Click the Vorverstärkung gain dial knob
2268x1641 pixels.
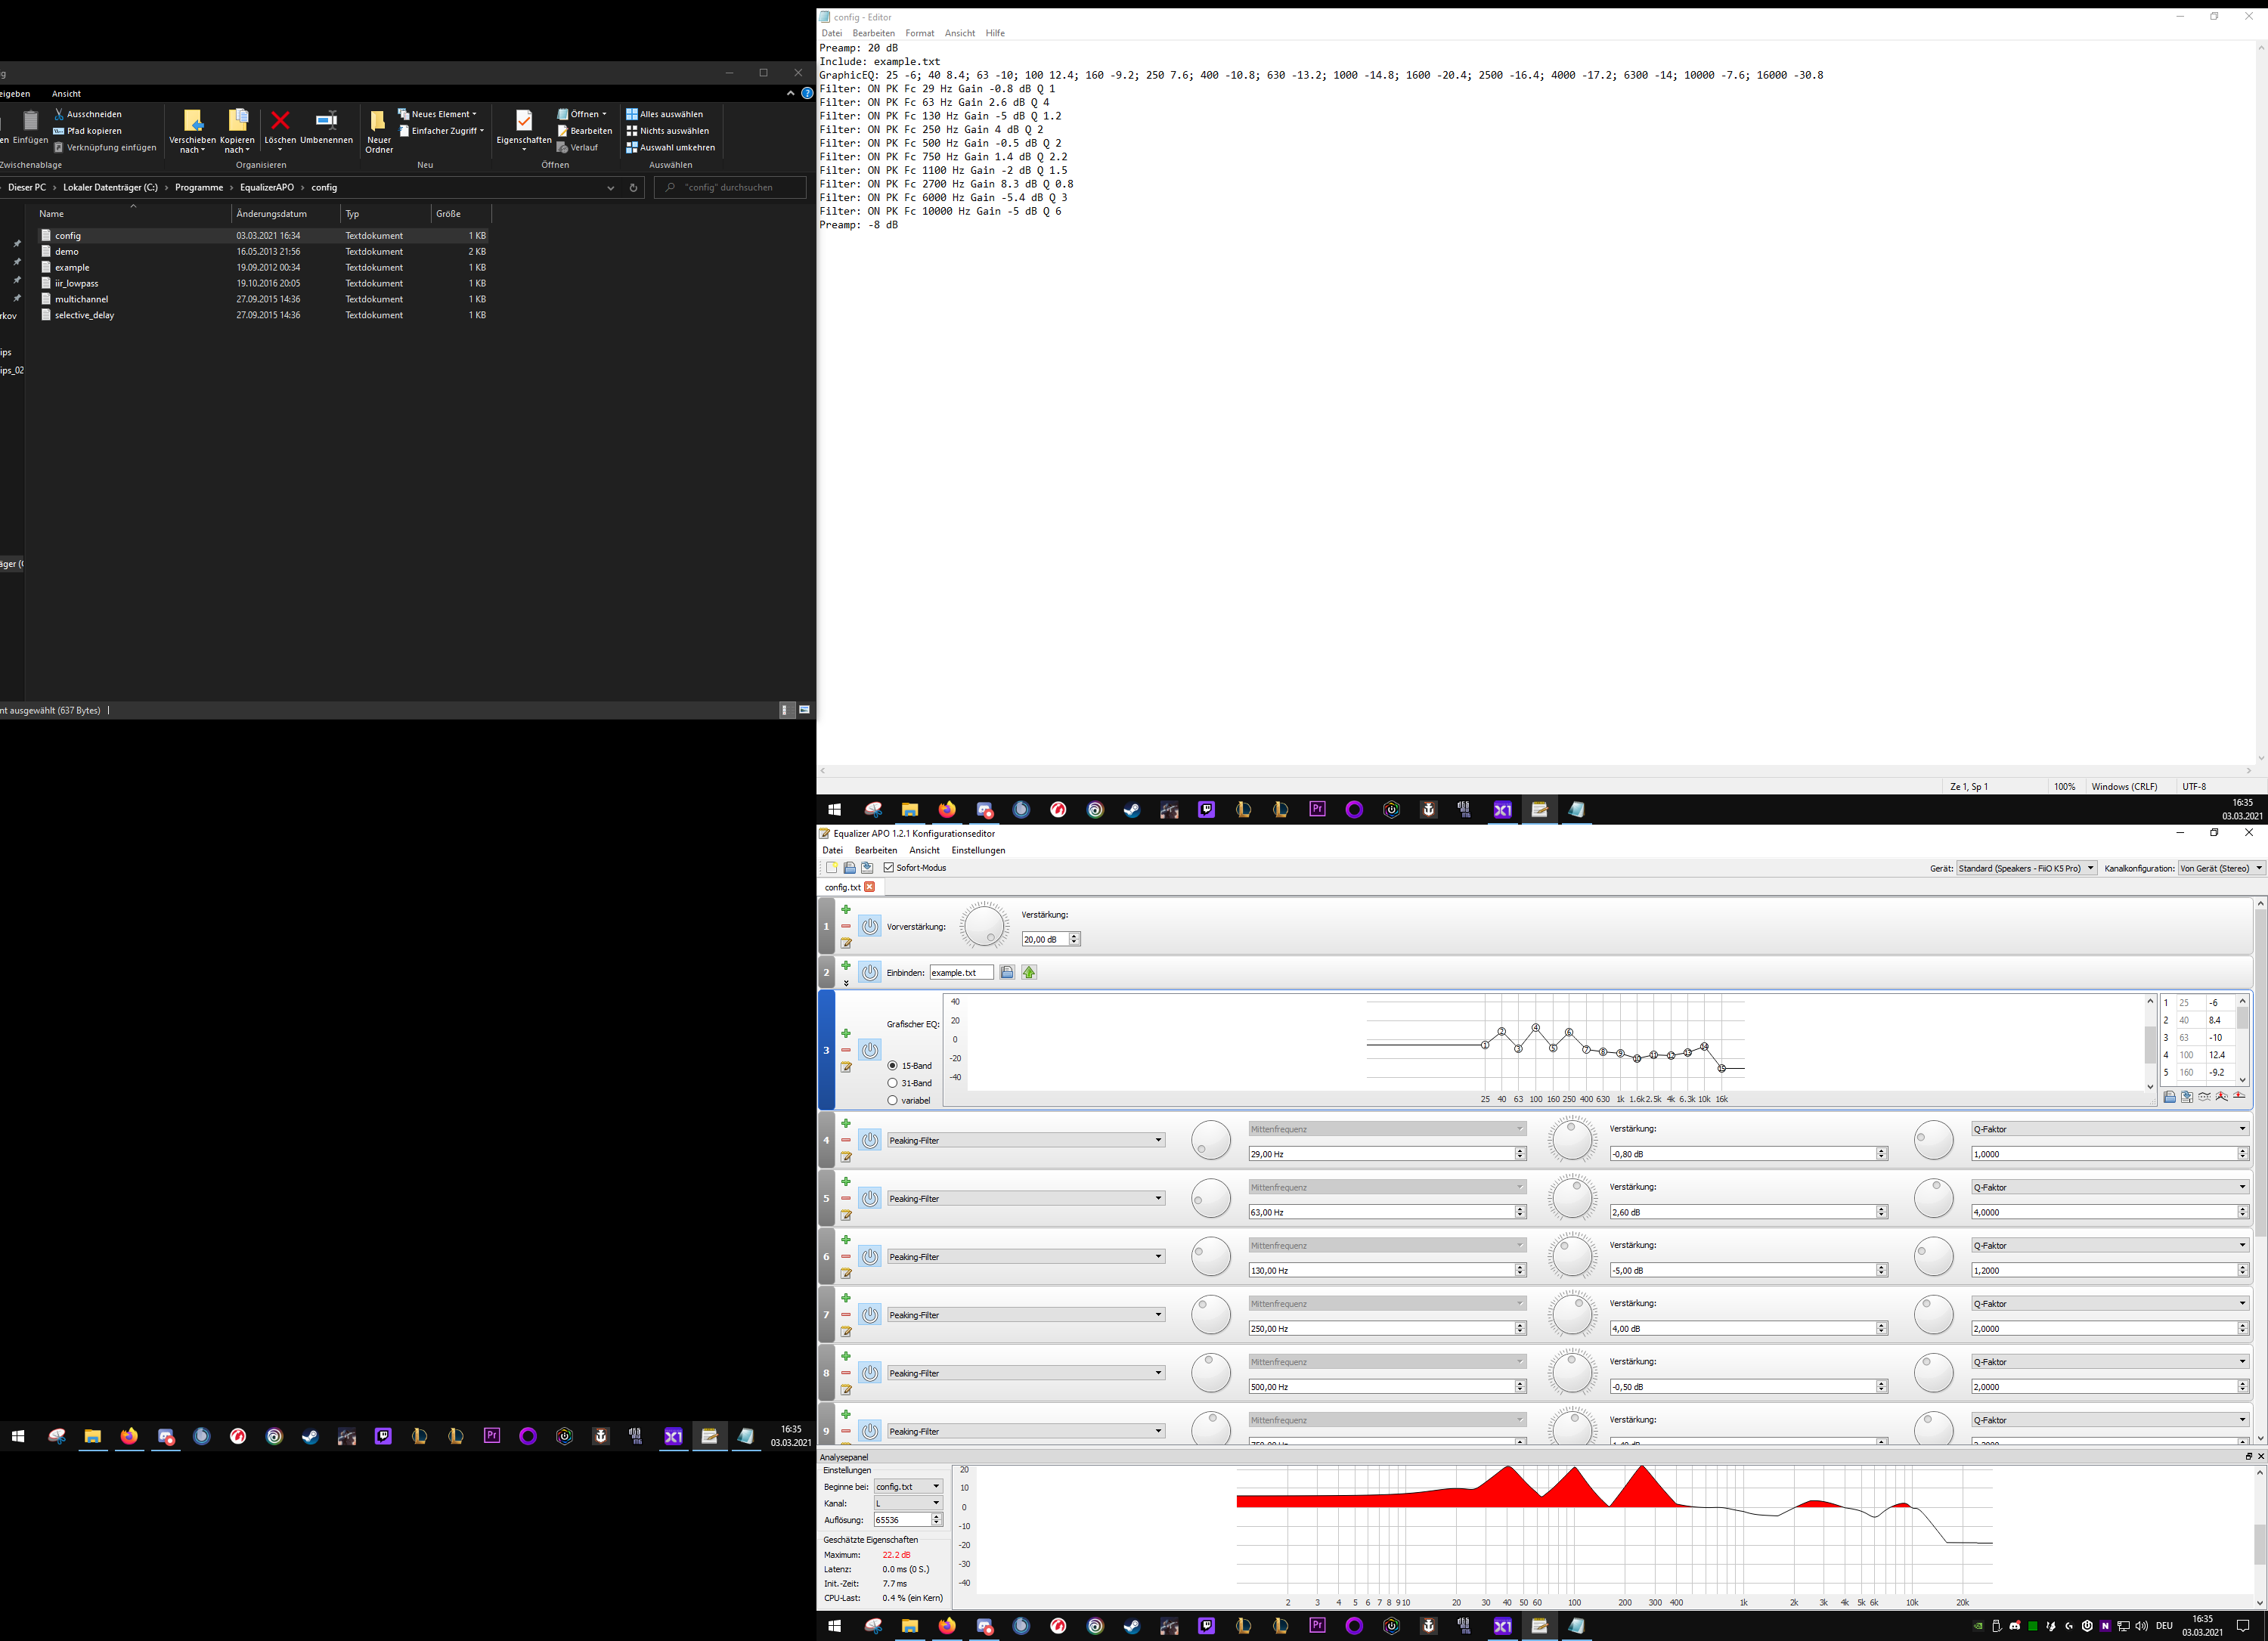tap(984, 926)
